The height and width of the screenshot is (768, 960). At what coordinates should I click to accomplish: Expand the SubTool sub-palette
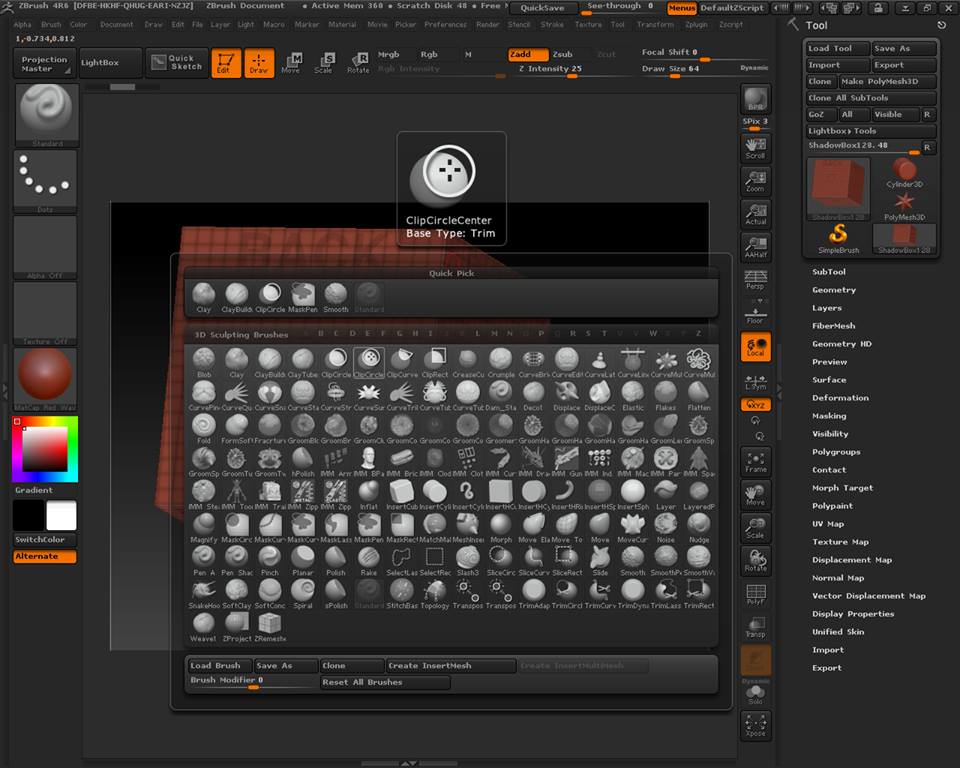pos(829,272)
